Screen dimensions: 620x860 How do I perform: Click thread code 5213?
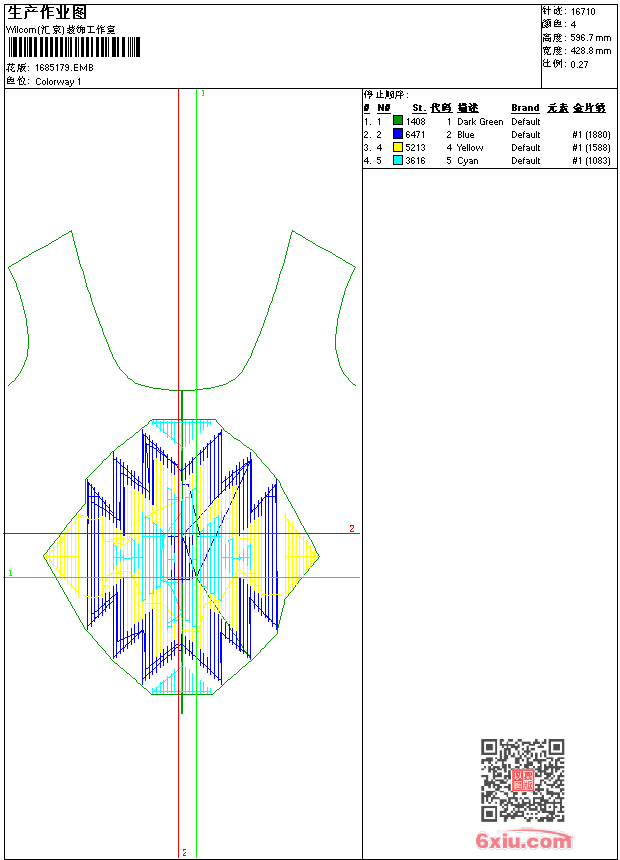pos(415,148)
